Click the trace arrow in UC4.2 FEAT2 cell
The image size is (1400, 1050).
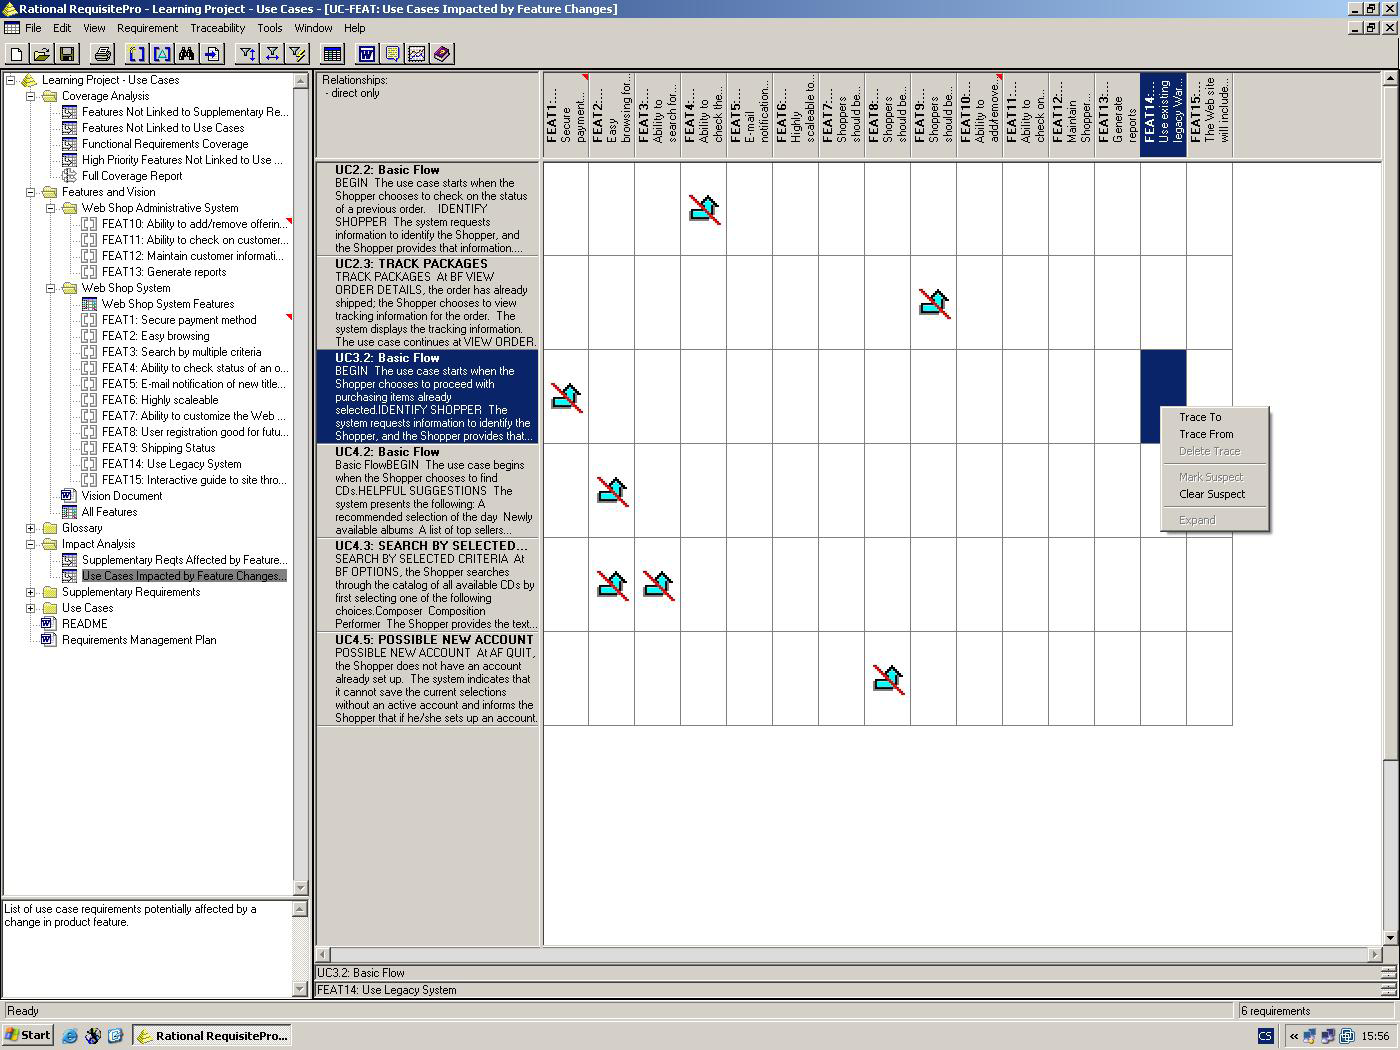613,491
